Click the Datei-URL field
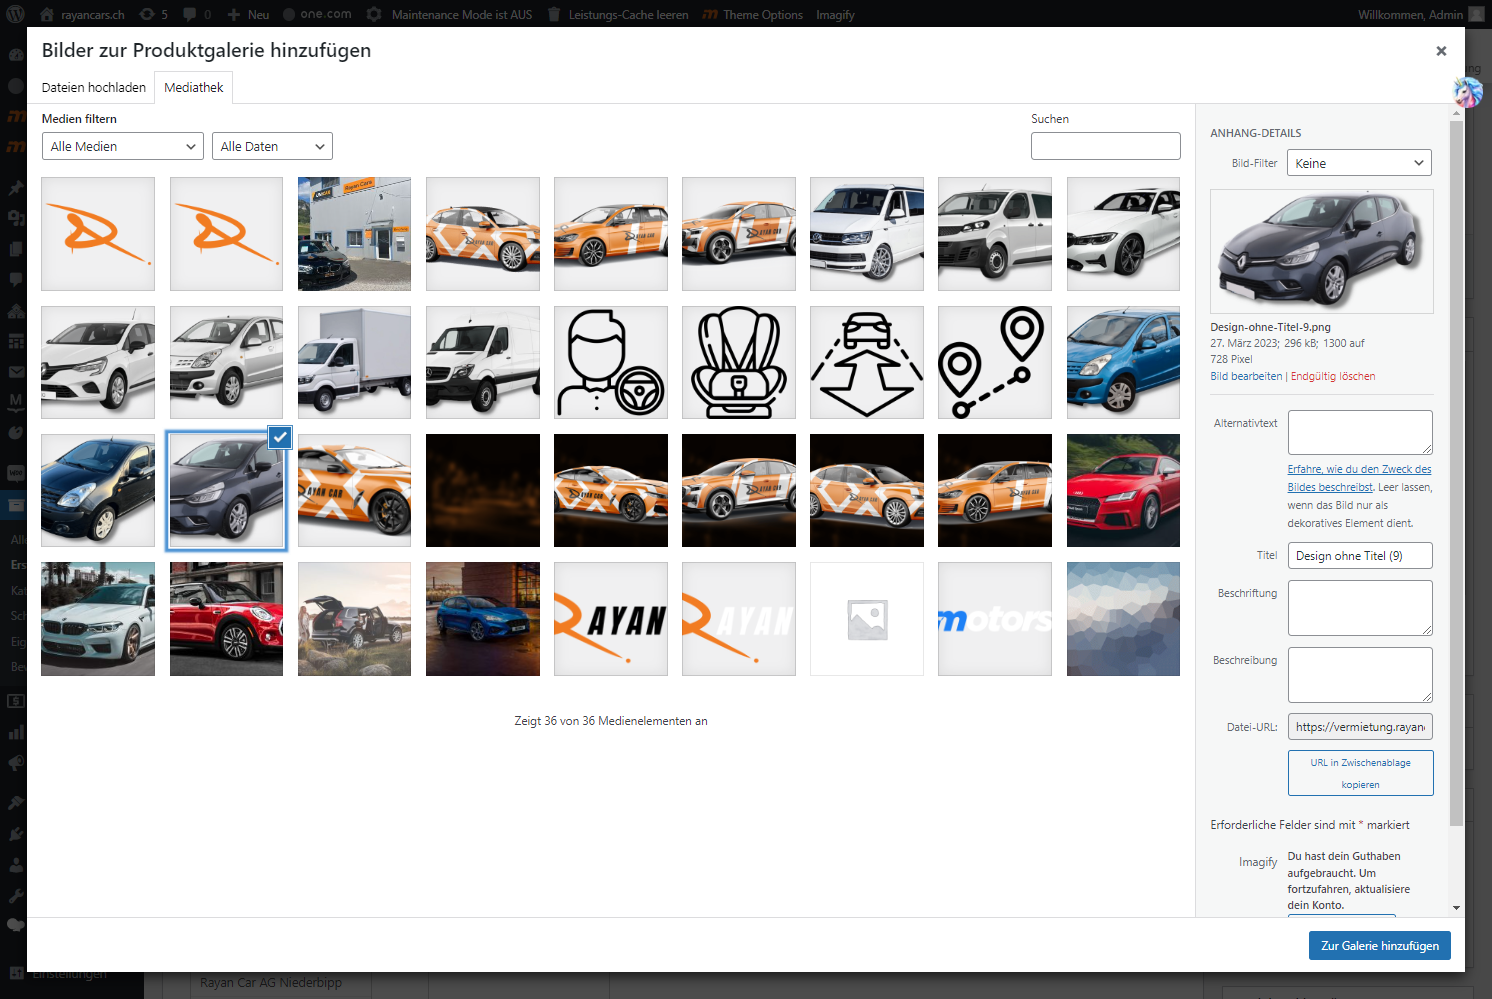This screenshot has width=1492, height=999. pos(1360,727)
